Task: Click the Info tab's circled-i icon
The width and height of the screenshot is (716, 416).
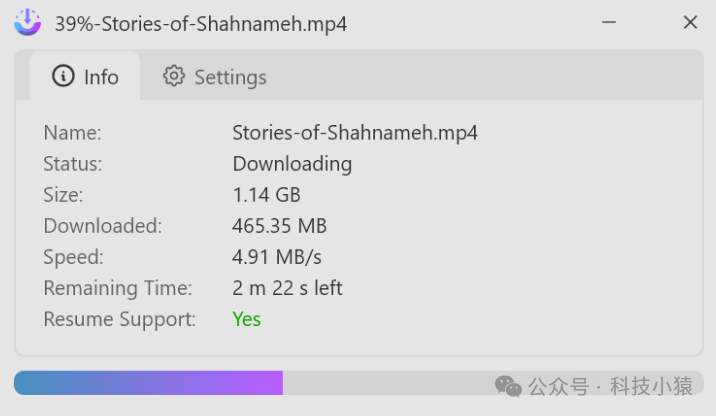Action: pyautogui.click(x=63, y=76)
